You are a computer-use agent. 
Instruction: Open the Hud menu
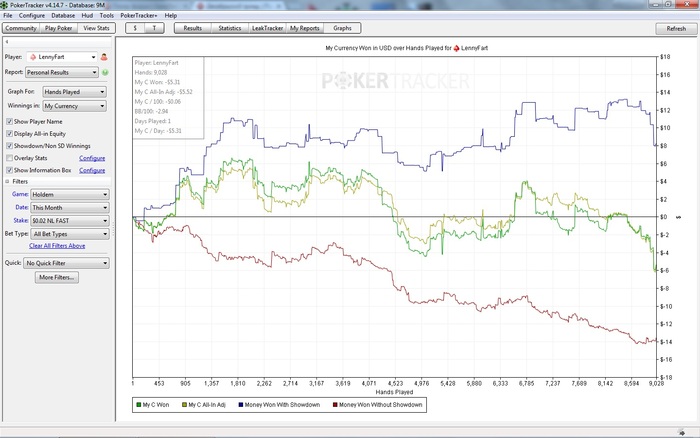tap(87, 15)
